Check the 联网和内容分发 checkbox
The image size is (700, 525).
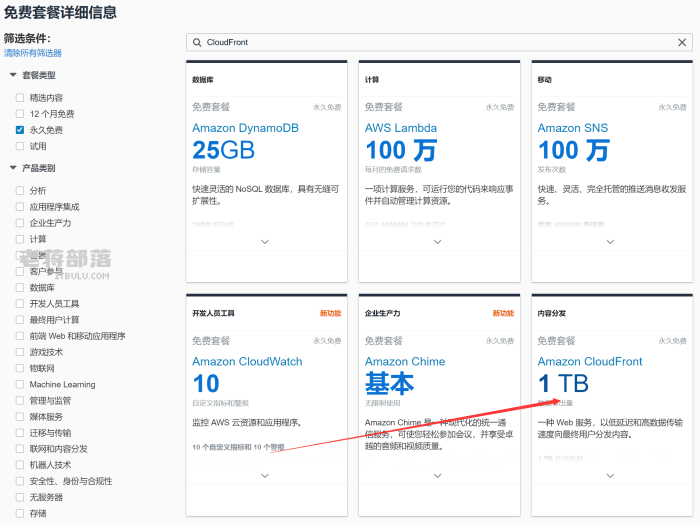(x=20, y=449)
